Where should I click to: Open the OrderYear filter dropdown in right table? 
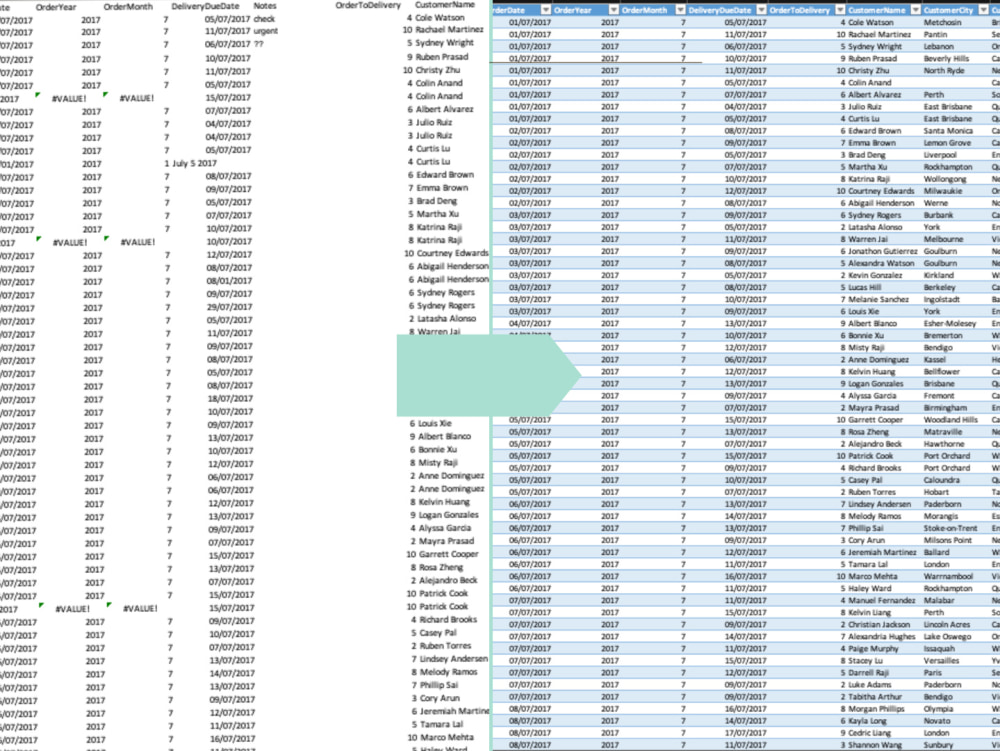(x=614, y=10)
